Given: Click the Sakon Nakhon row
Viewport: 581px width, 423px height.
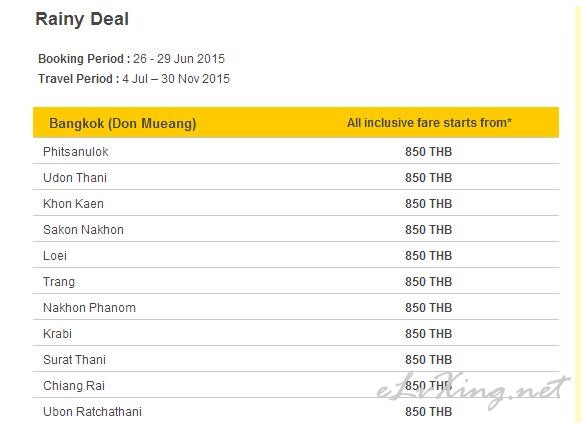Looking at the screenshot, I should click(296, 229).
